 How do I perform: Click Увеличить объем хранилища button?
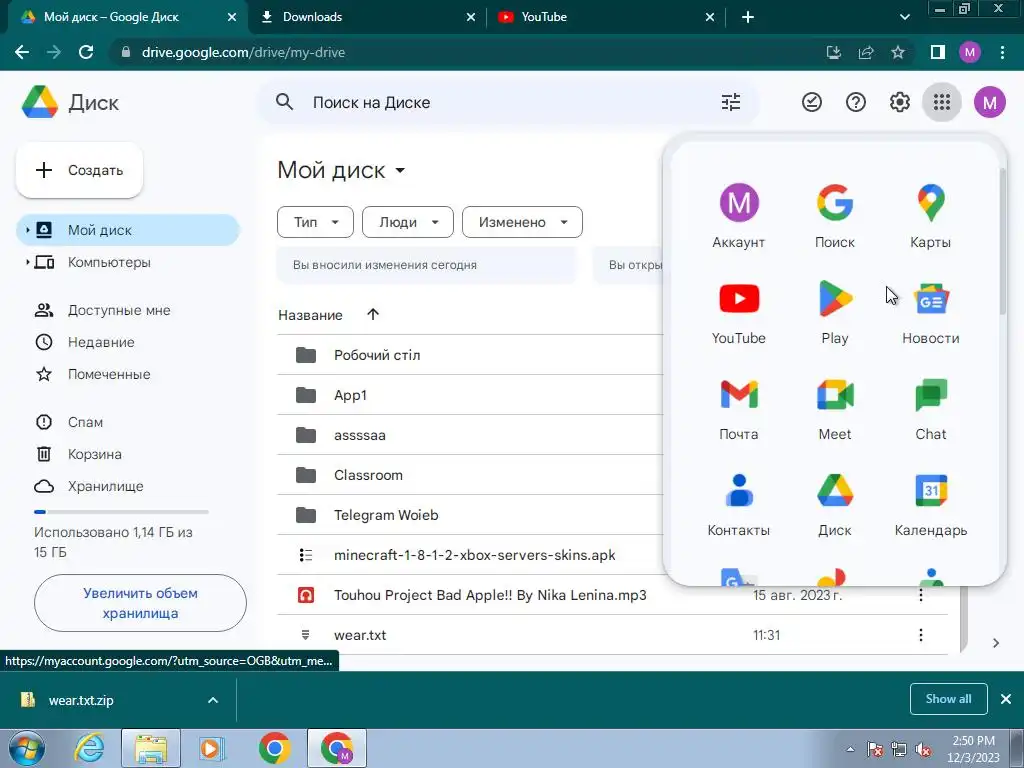pyautogui.click(x=140, y=603)
